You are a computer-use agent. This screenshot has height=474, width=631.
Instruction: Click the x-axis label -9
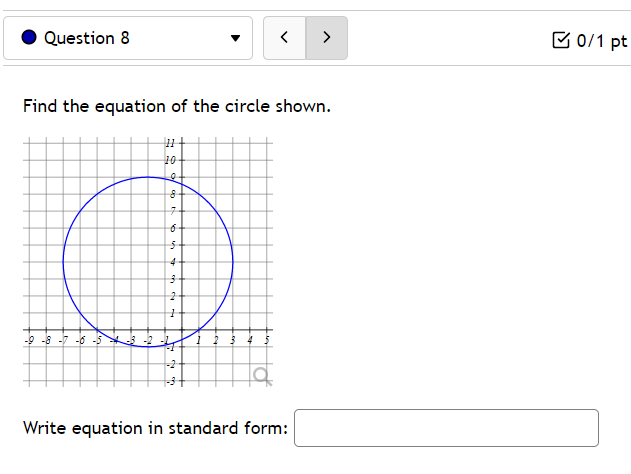(29, 340)
